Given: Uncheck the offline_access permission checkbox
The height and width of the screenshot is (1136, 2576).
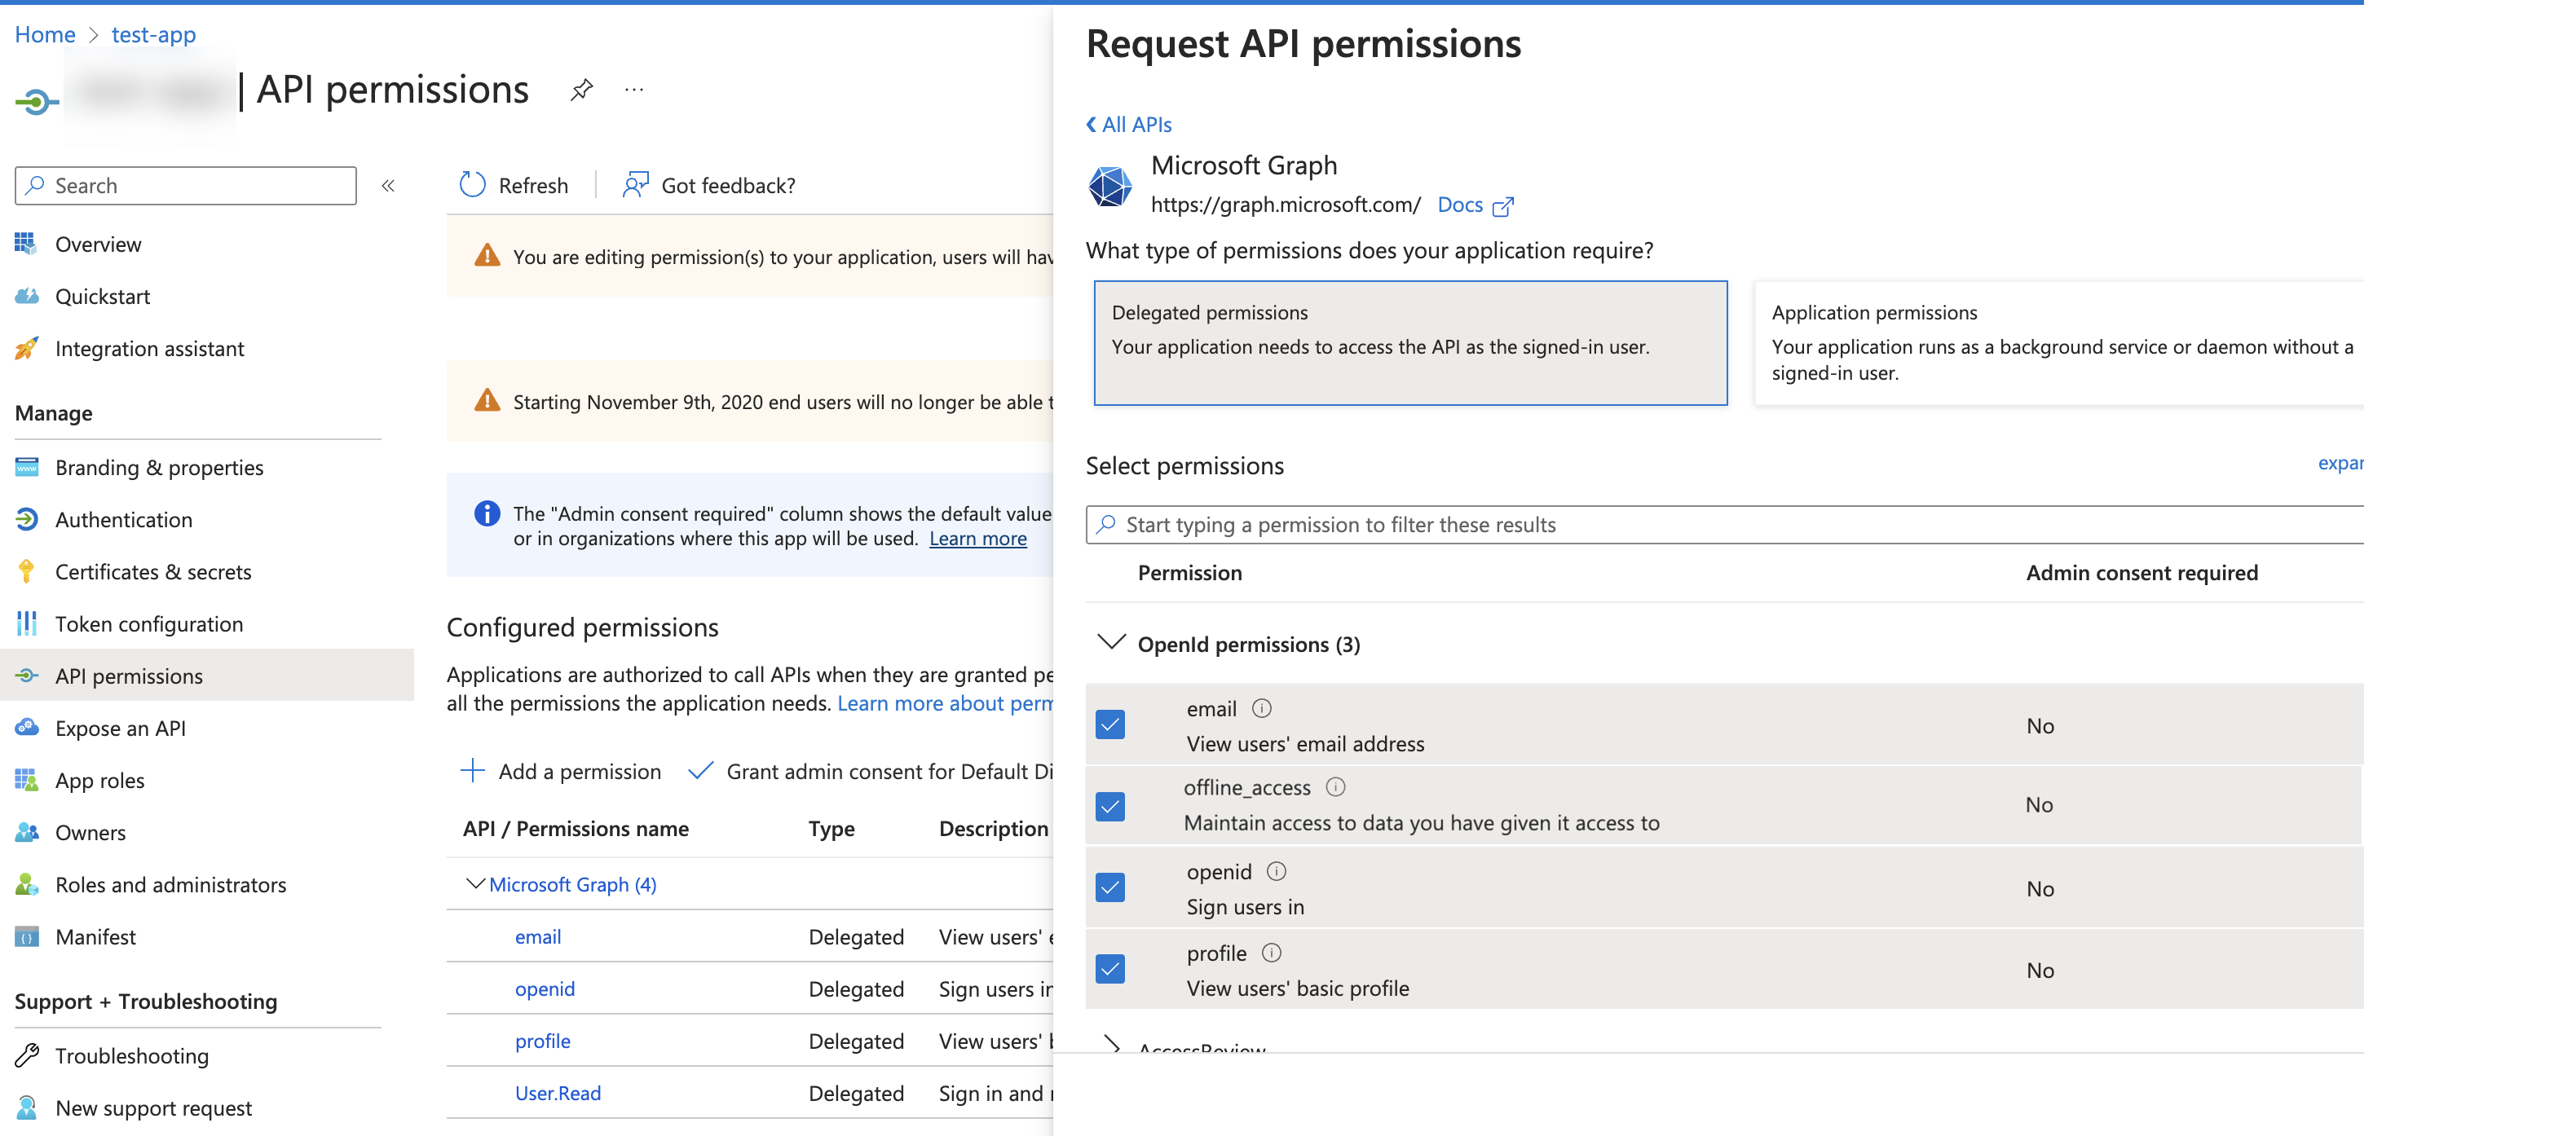Looking at the screenshot, I should (x=1110, y=805).
